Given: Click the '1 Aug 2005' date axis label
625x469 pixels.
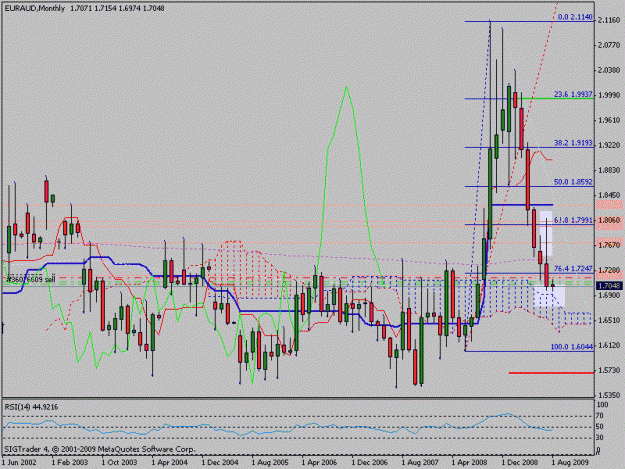Looking at the screenshot, I should point(270,462).
